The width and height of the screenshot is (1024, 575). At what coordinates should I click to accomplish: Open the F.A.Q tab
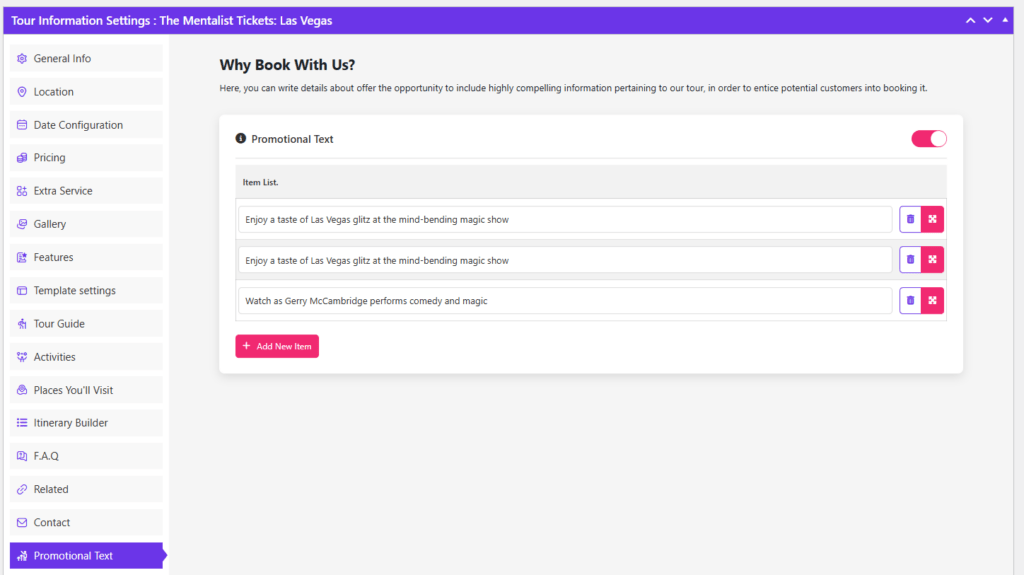[x=86, y=456]
